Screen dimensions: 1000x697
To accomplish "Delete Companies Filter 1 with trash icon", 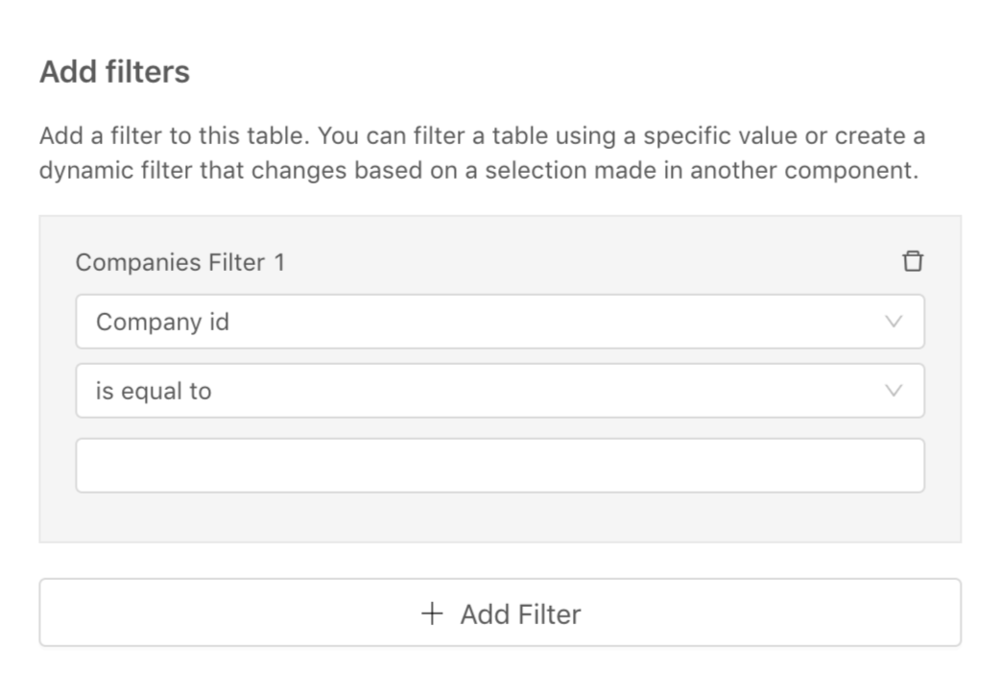I will tap(912, 262).
